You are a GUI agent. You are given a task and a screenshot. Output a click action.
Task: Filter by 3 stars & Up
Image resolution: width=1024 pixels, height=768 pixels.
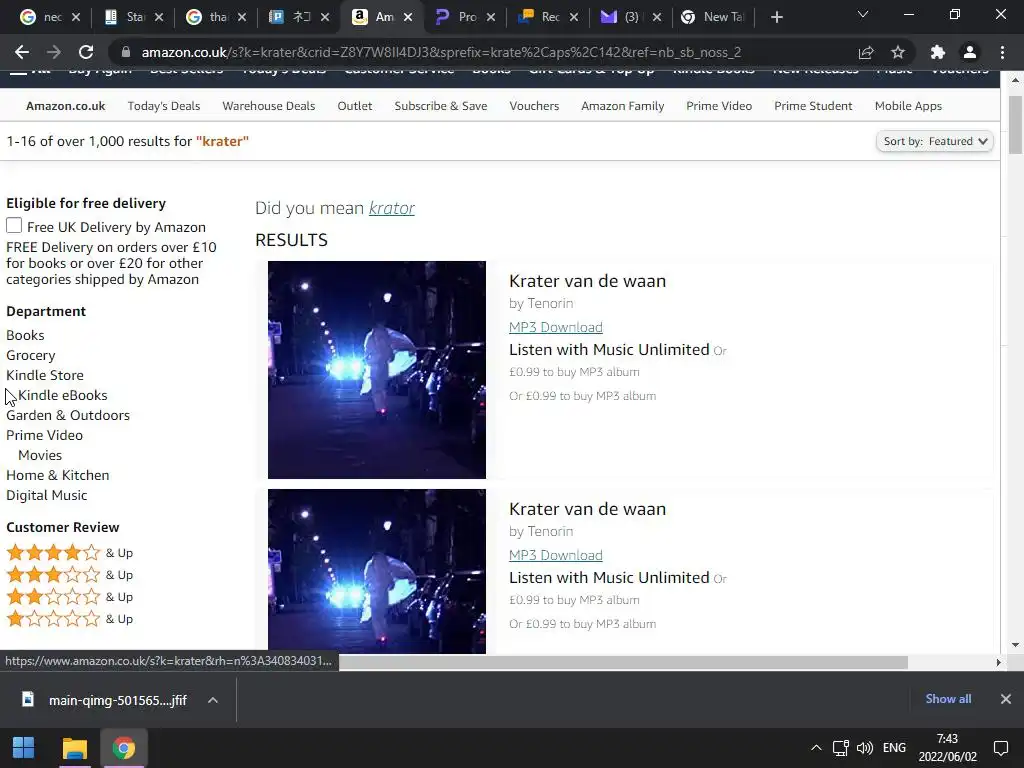pos(69,575)
